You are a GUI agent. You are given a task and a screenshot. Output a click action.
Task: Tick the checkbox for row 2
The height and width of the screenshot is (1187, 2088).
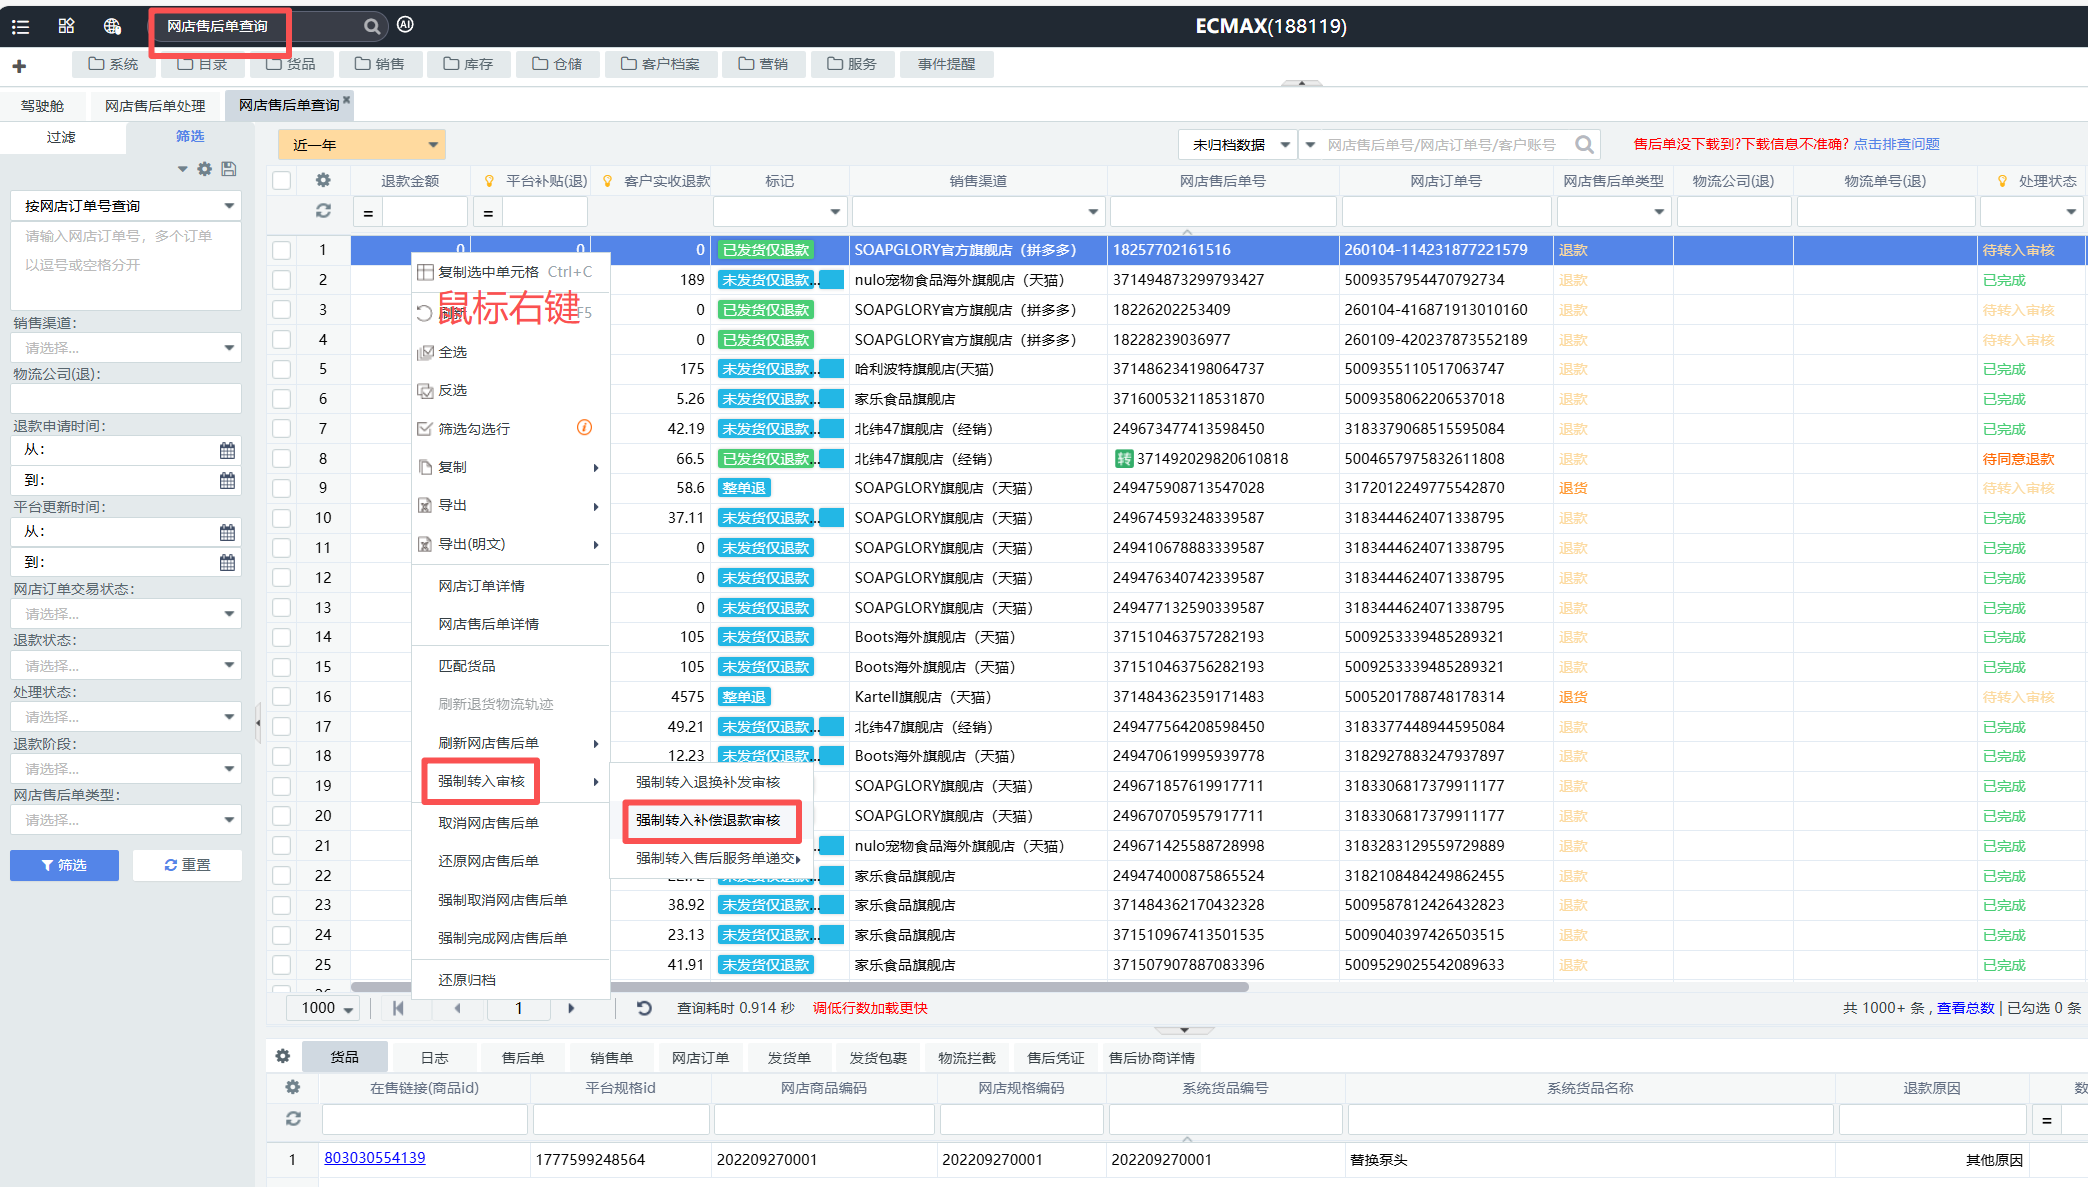point(282,280)
